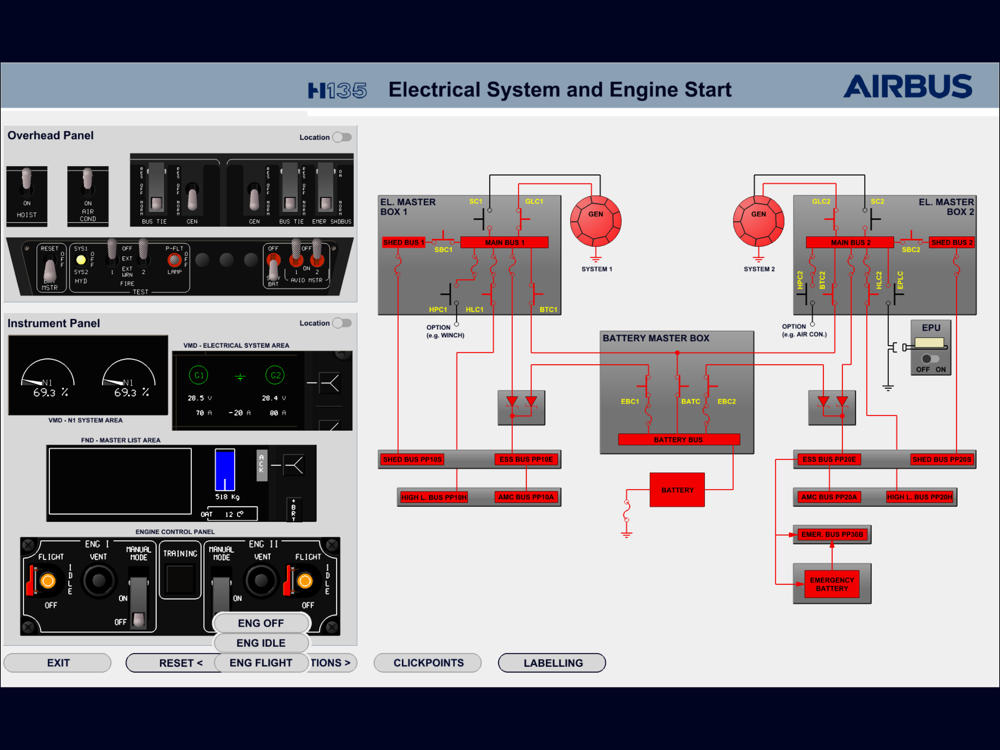This screenshot has height=750, width=1000.
Task: Click the SHED BUS PP10S bar
Action: [413, 459]
